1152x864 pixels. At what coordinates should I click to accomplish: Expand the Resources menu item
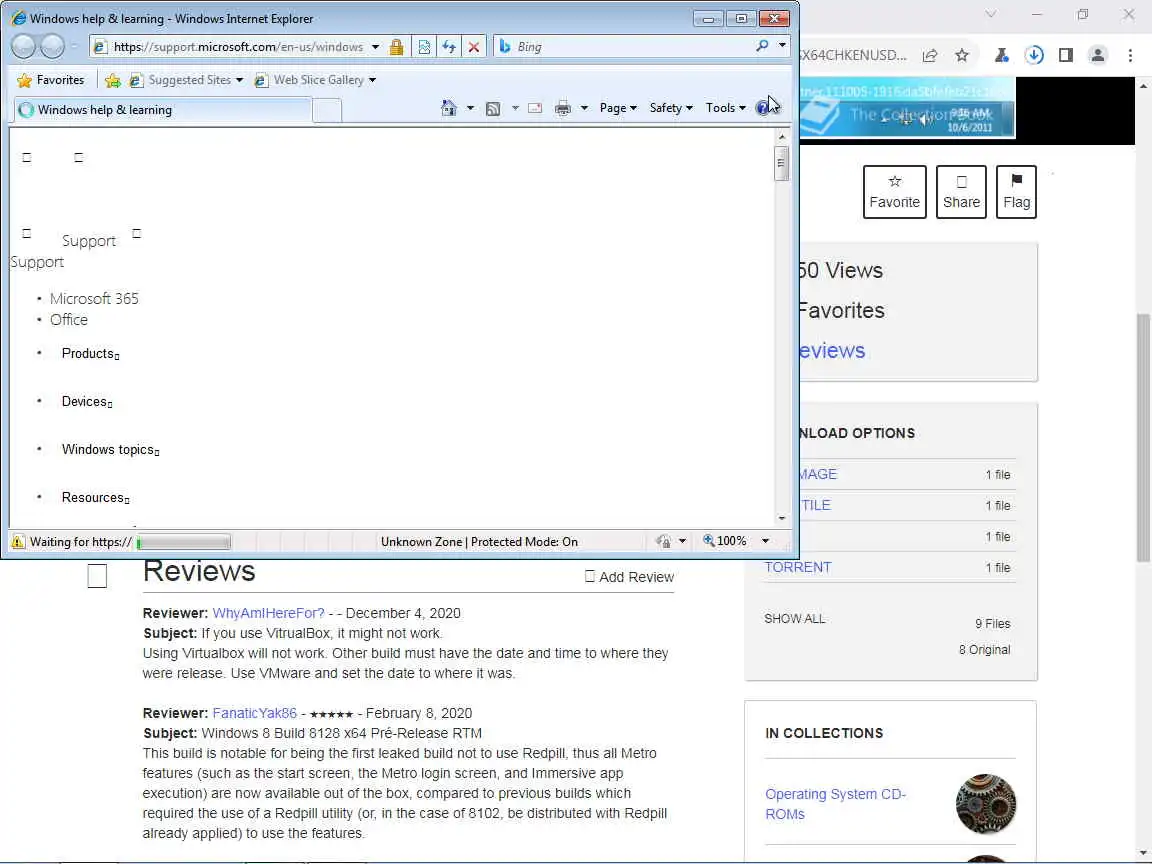pos(96,498)
